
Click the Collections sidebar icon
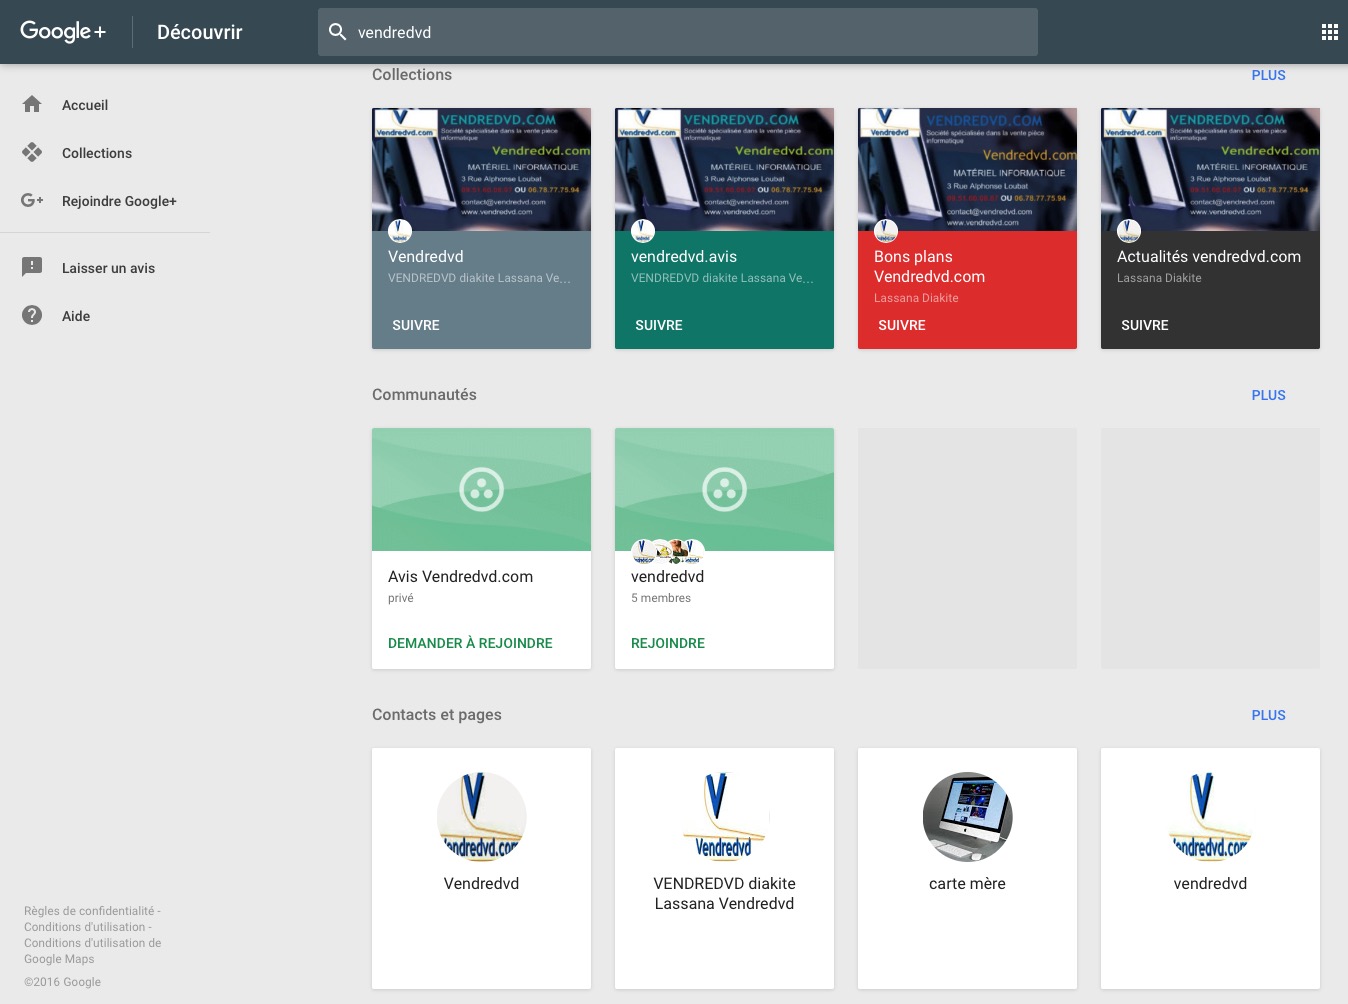tap(32, 152)
